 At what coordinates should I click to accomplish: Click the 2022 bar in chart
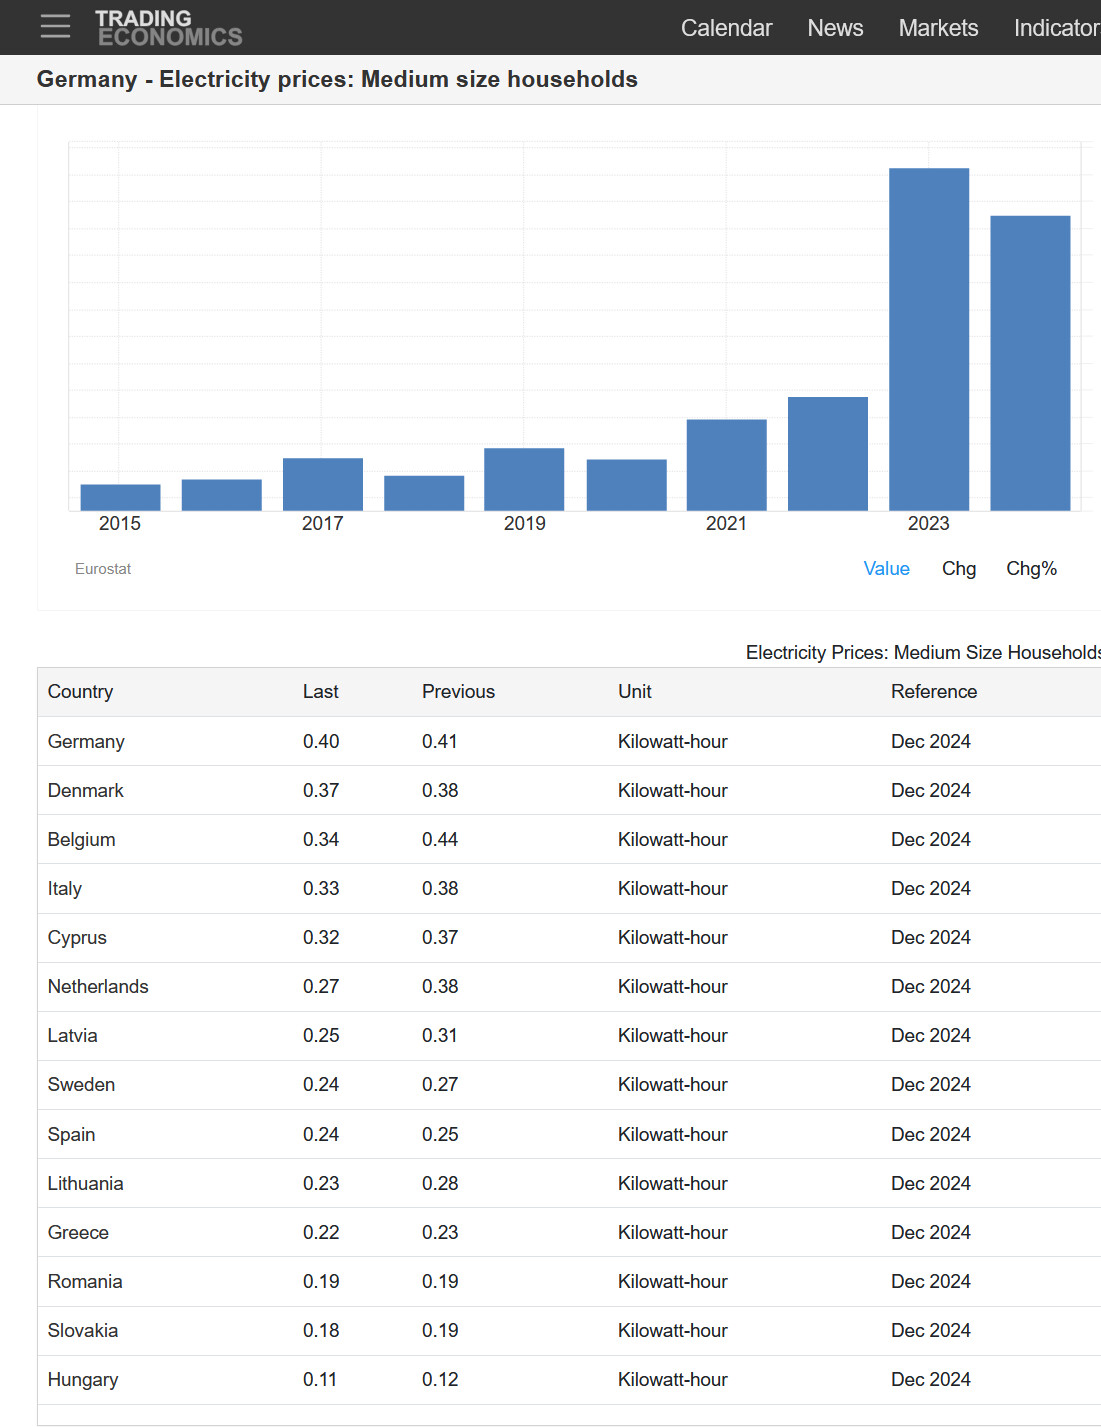tap(828, 454)
